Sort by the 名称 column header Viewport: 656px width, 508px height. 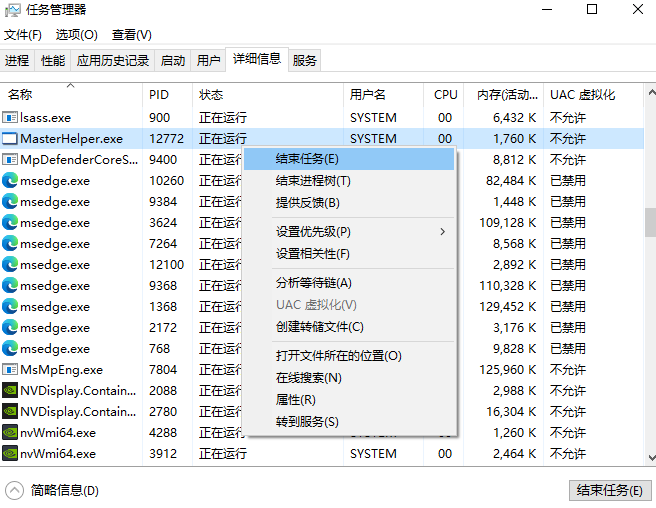tap(71, 95)
